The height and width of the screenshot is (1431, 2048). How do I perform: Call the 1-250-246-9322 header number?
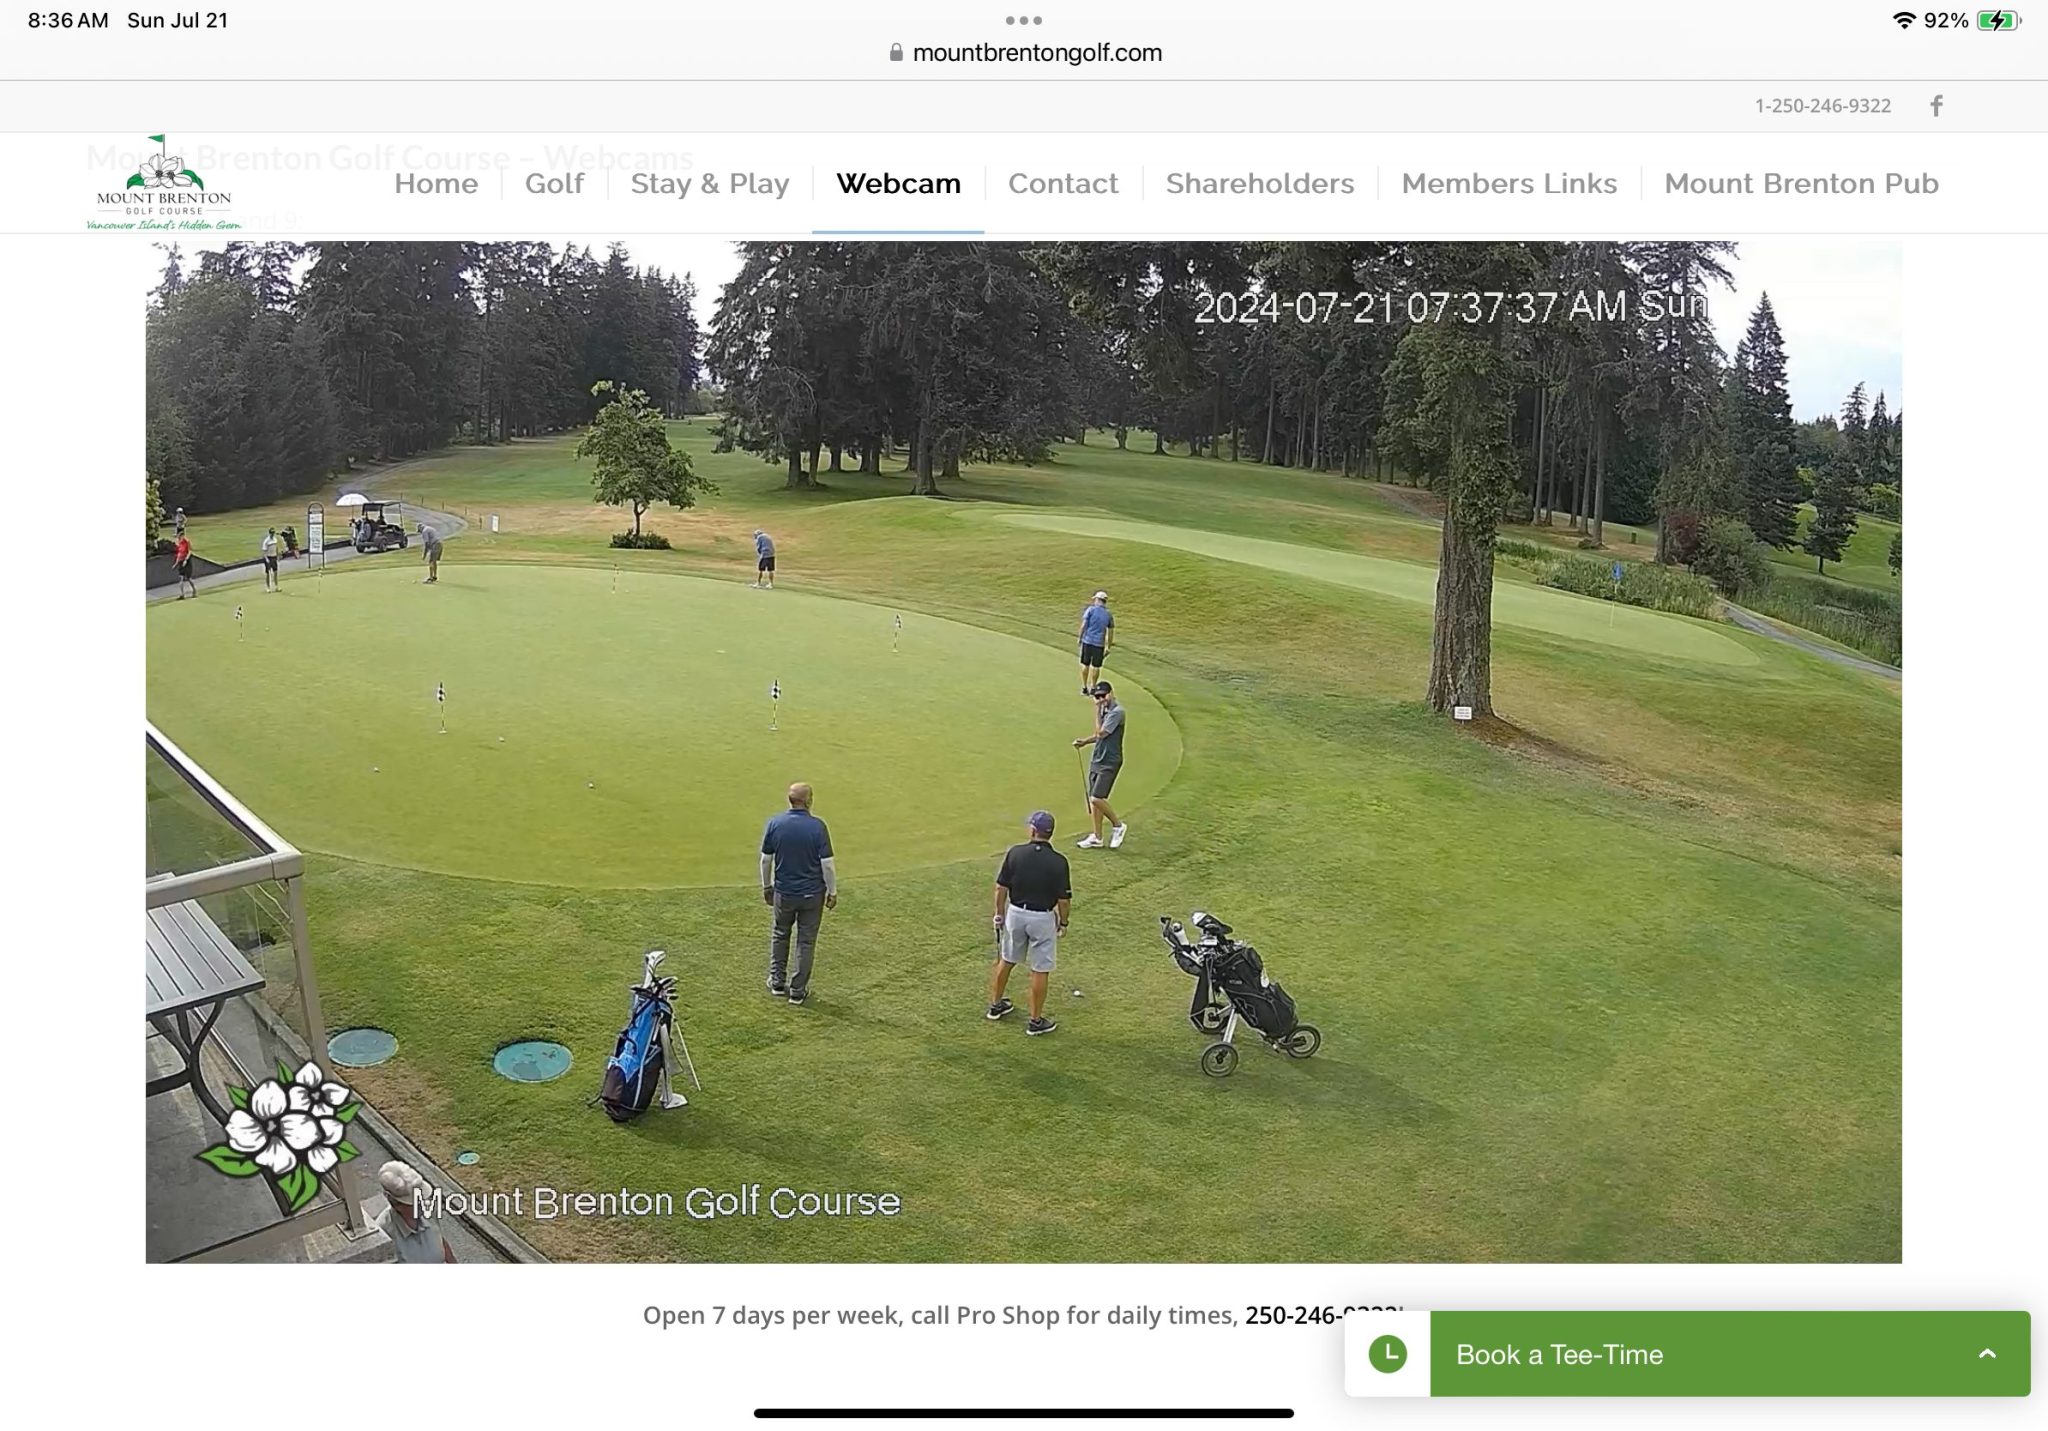(x=1823, y=106)
